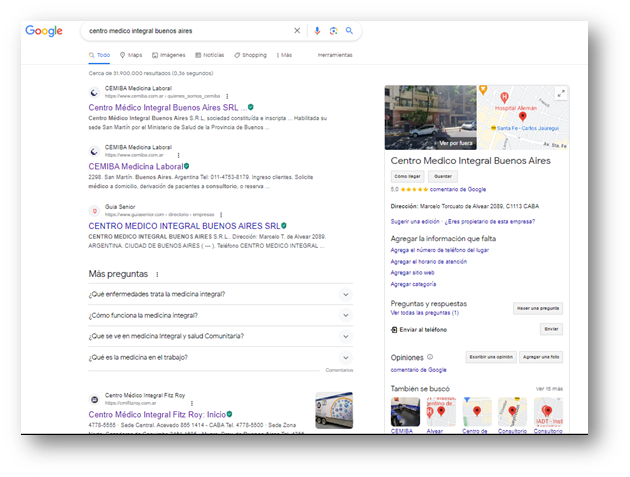Click Agregar sitio web link
630x477 pixels.
point(412,272)
